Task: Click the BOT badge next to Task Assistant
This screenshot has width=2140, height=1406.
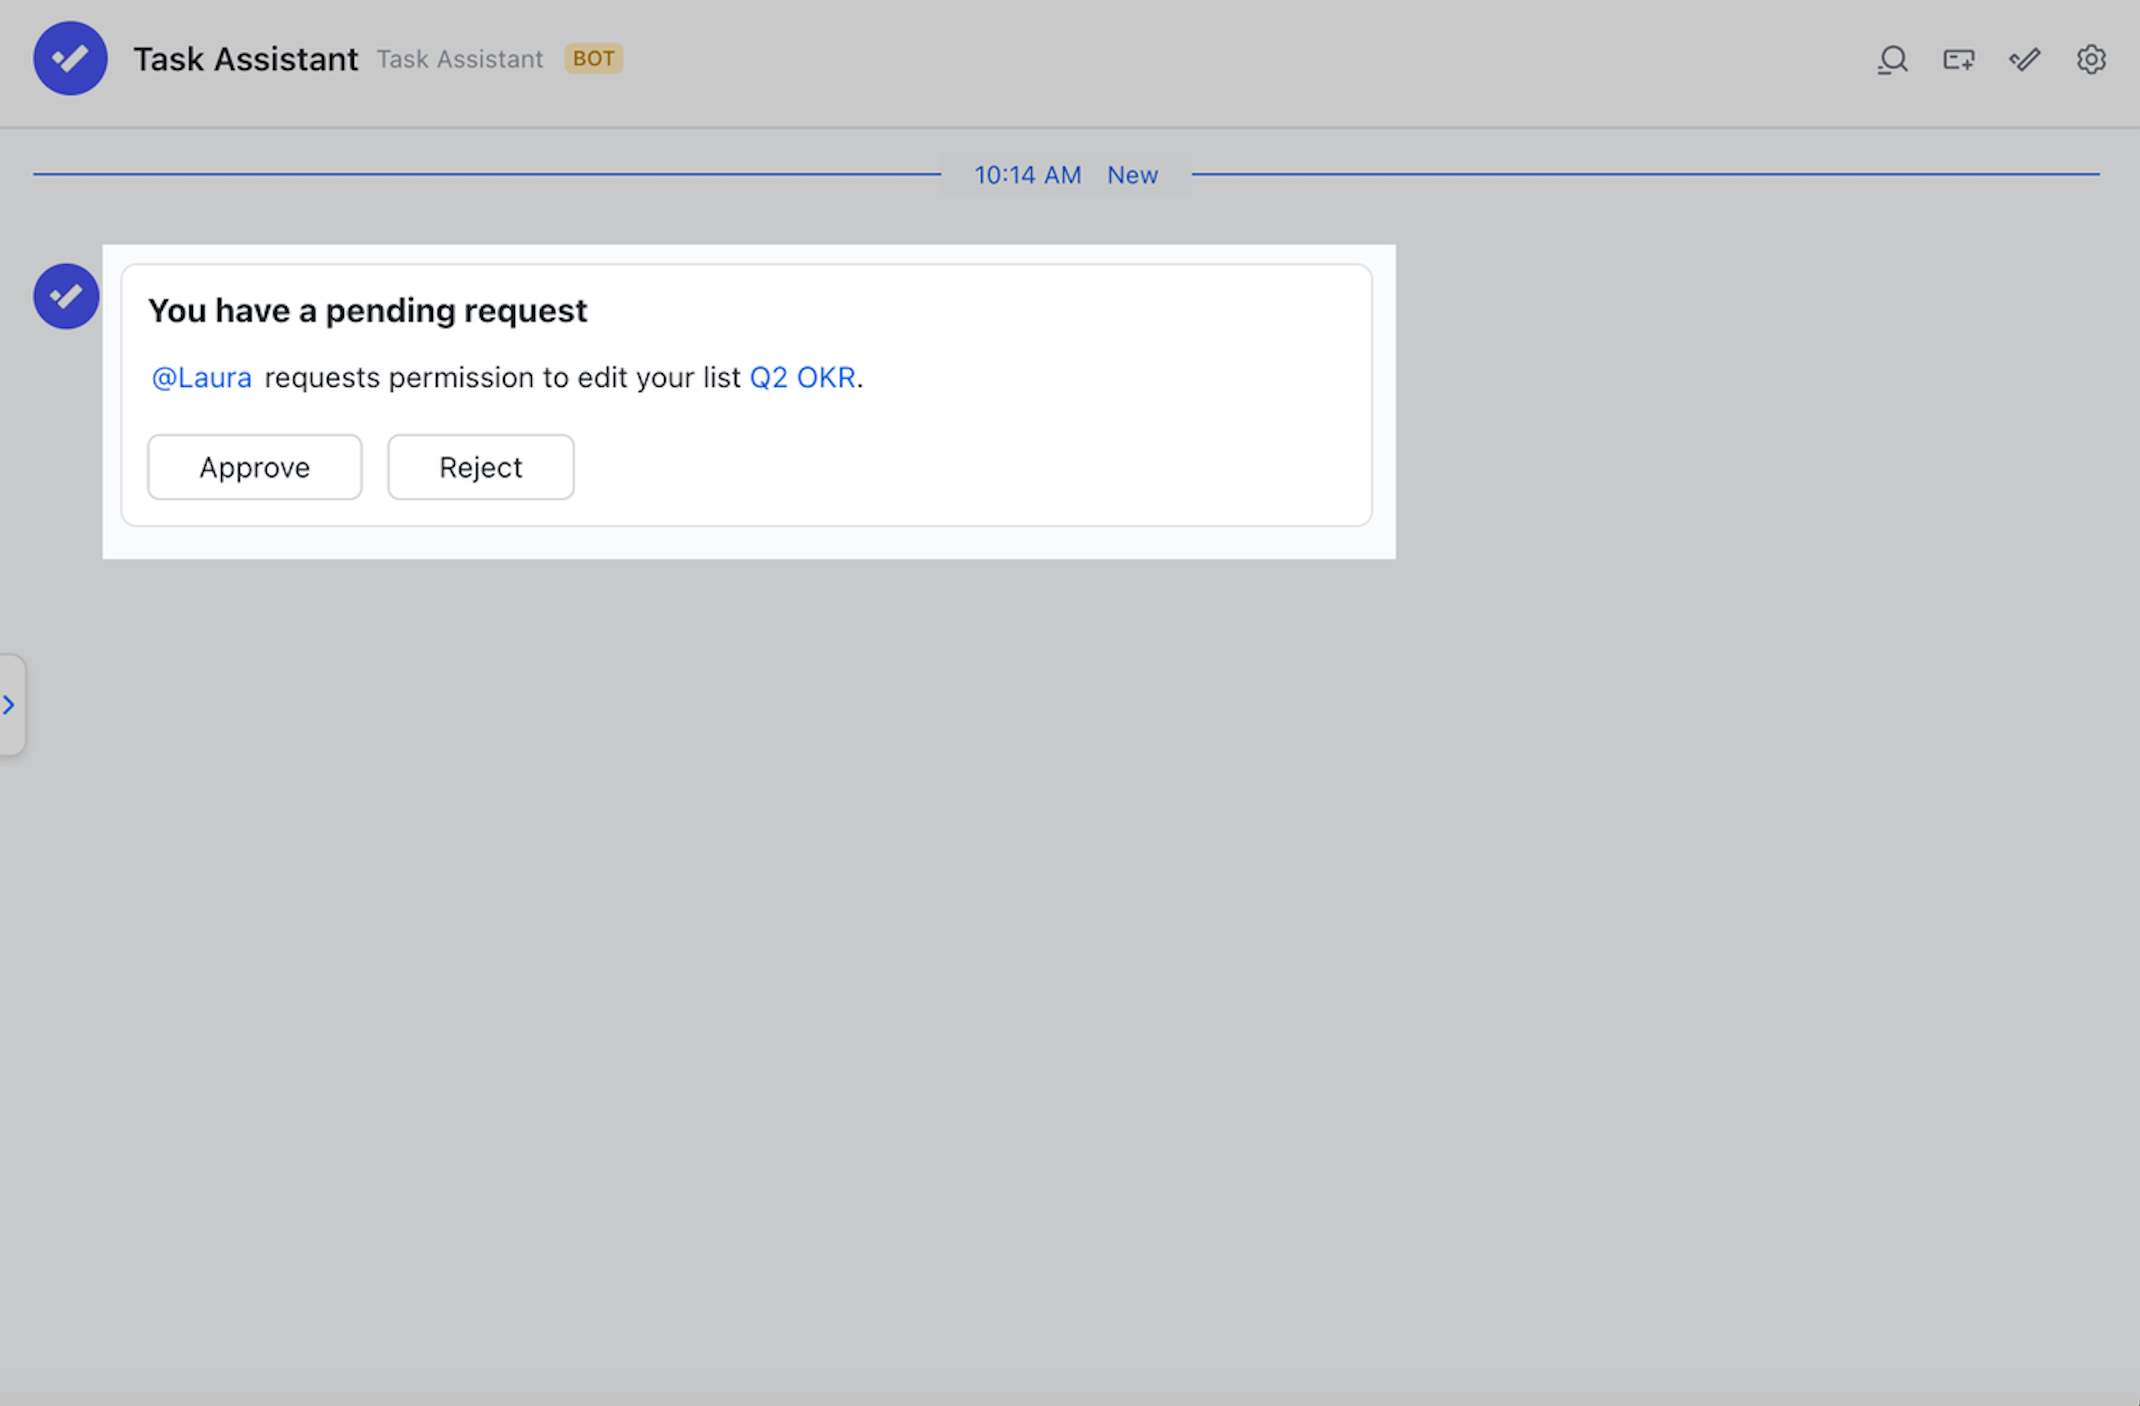Action: coord(594,58)
